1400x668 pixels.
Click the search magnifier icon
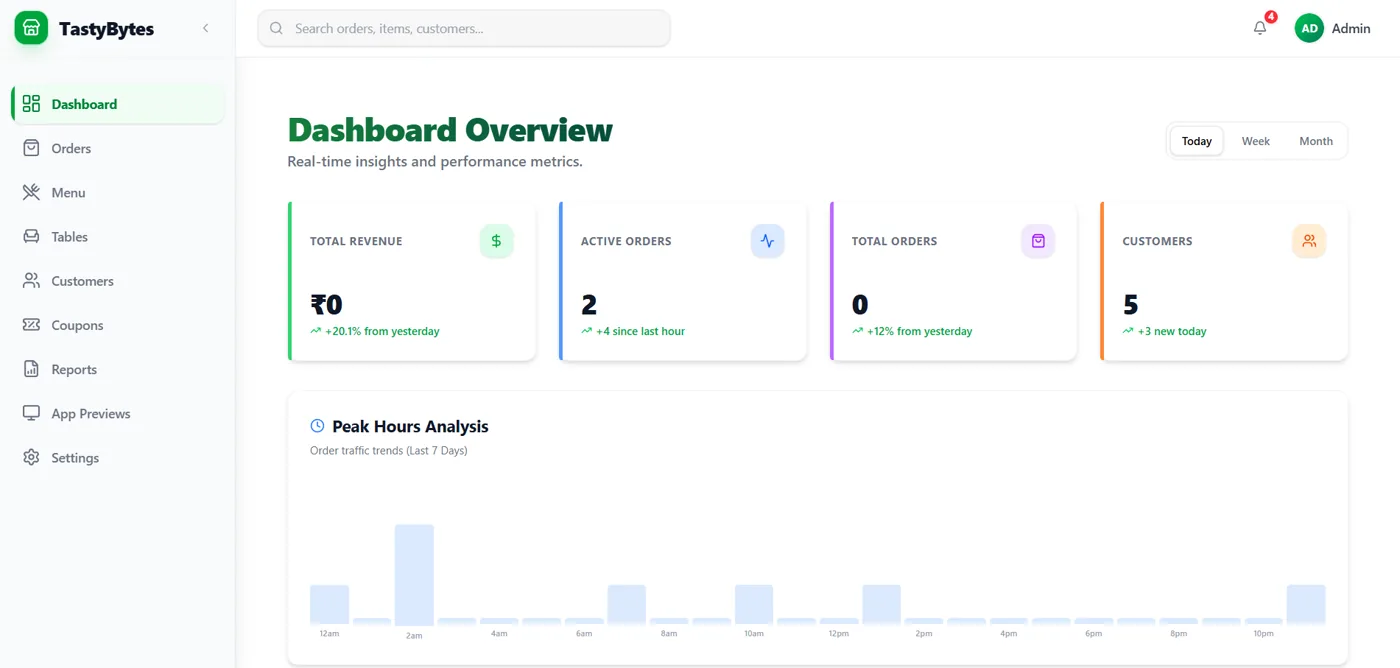pos(276,28)
